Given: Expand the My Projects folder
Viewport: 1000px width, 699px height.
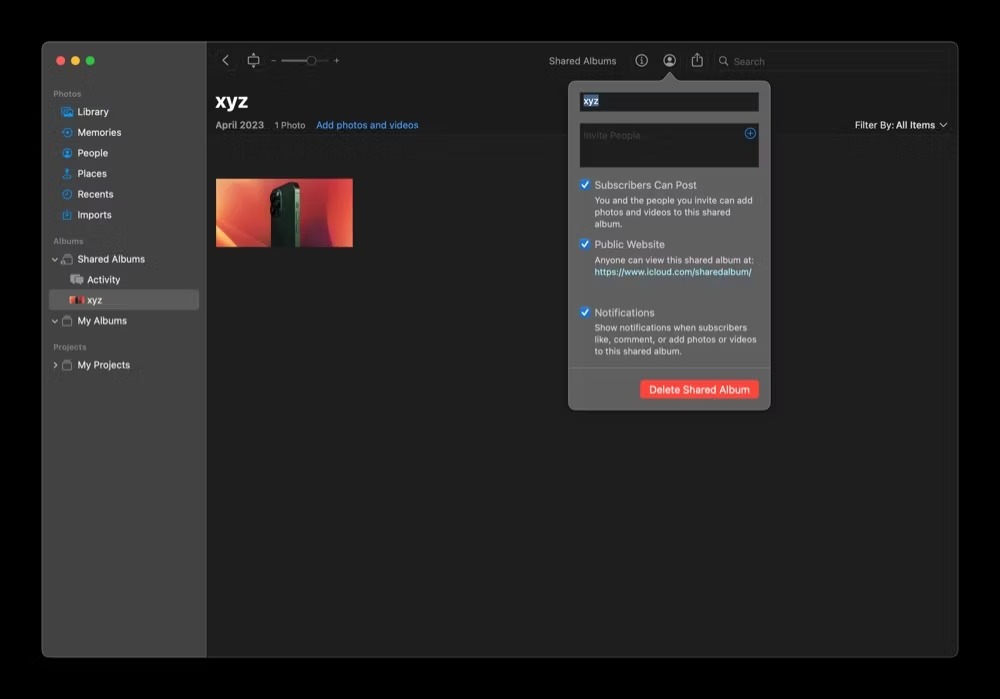Looking at the screenshot, I should click(x=55, y=365).
